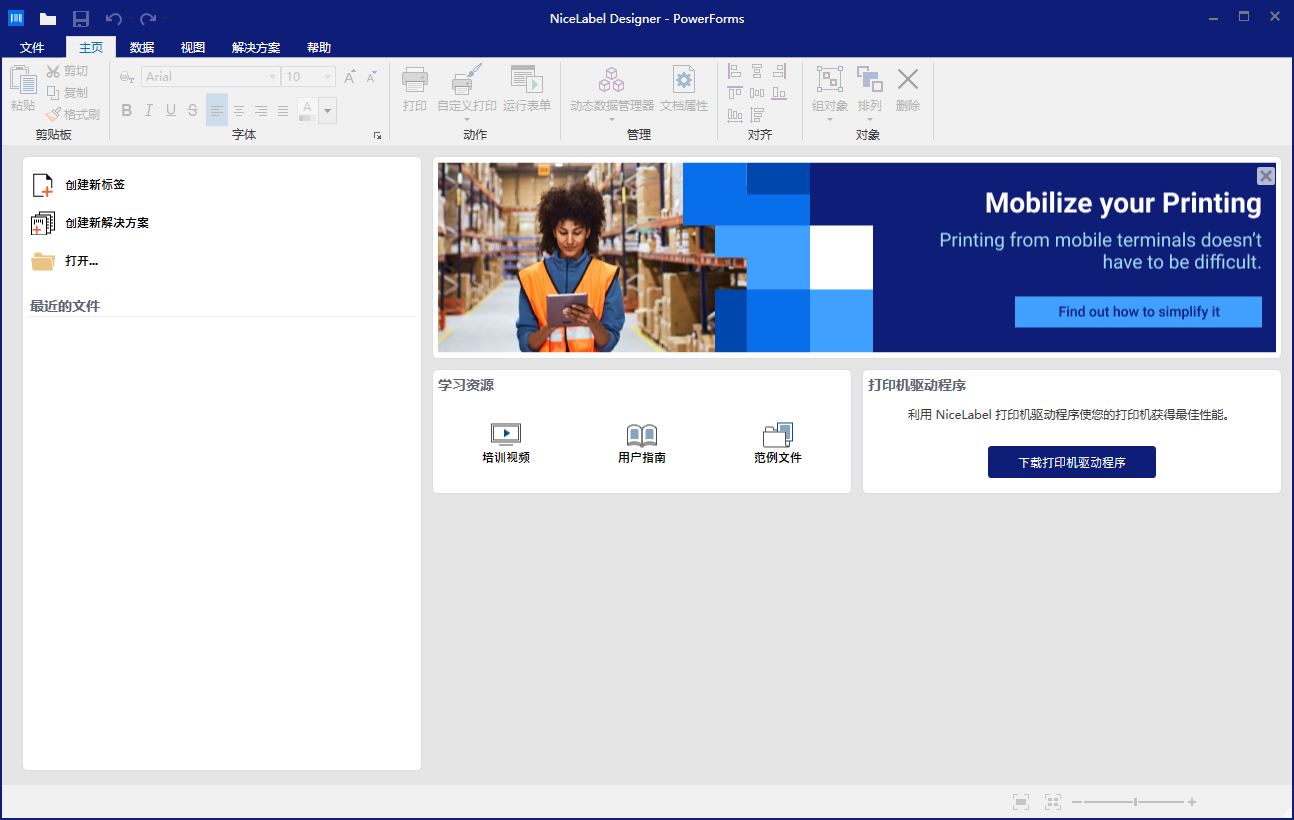Toggle bold text formatting
Viewport: 1294px width, 820px height.
click(x=127, y=110)
